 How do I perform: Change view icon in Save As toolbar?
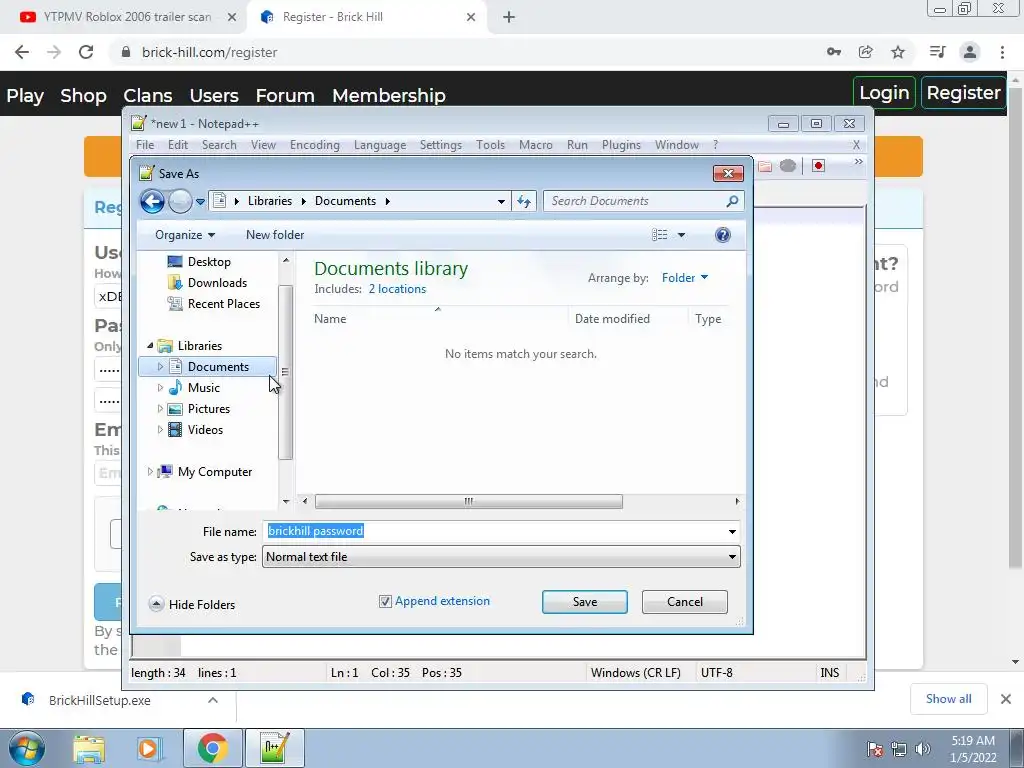coord(660,235)
